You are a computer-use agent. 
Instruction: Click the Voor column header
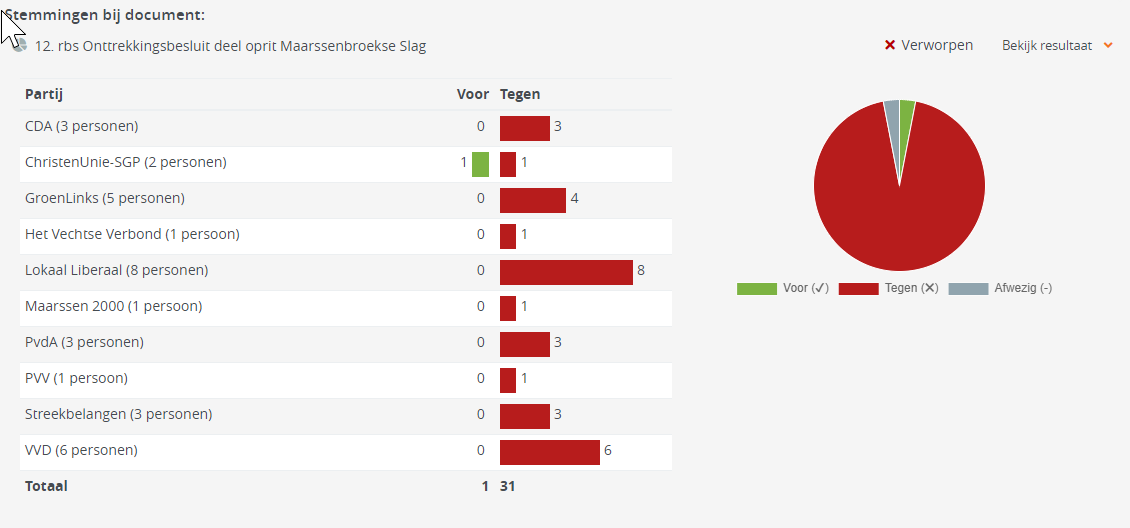coord(473,94)
